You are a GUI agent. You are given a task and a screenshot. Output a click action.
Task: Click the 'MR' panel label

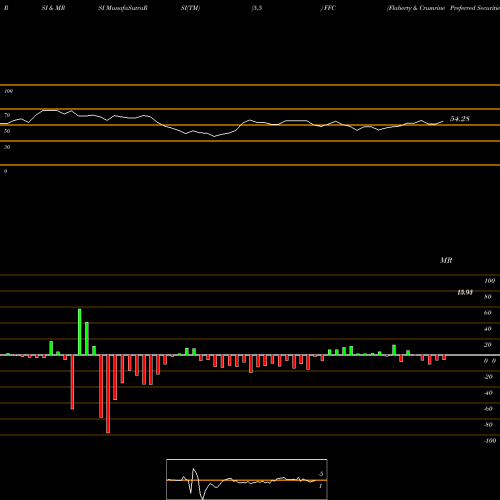pos(446,260)
